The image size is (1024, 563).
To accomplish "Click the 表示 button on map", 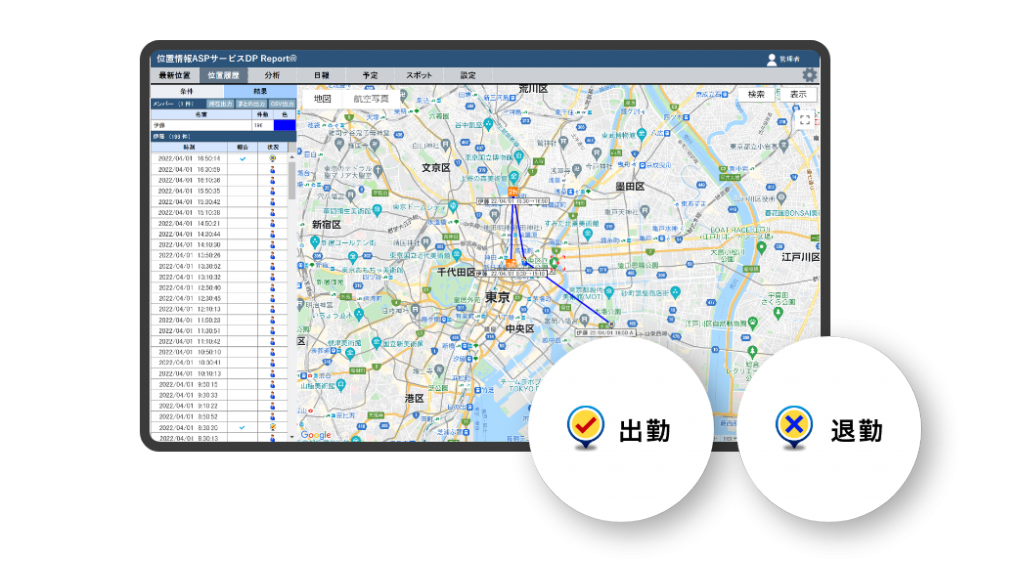I will click(x=798, y=95).
